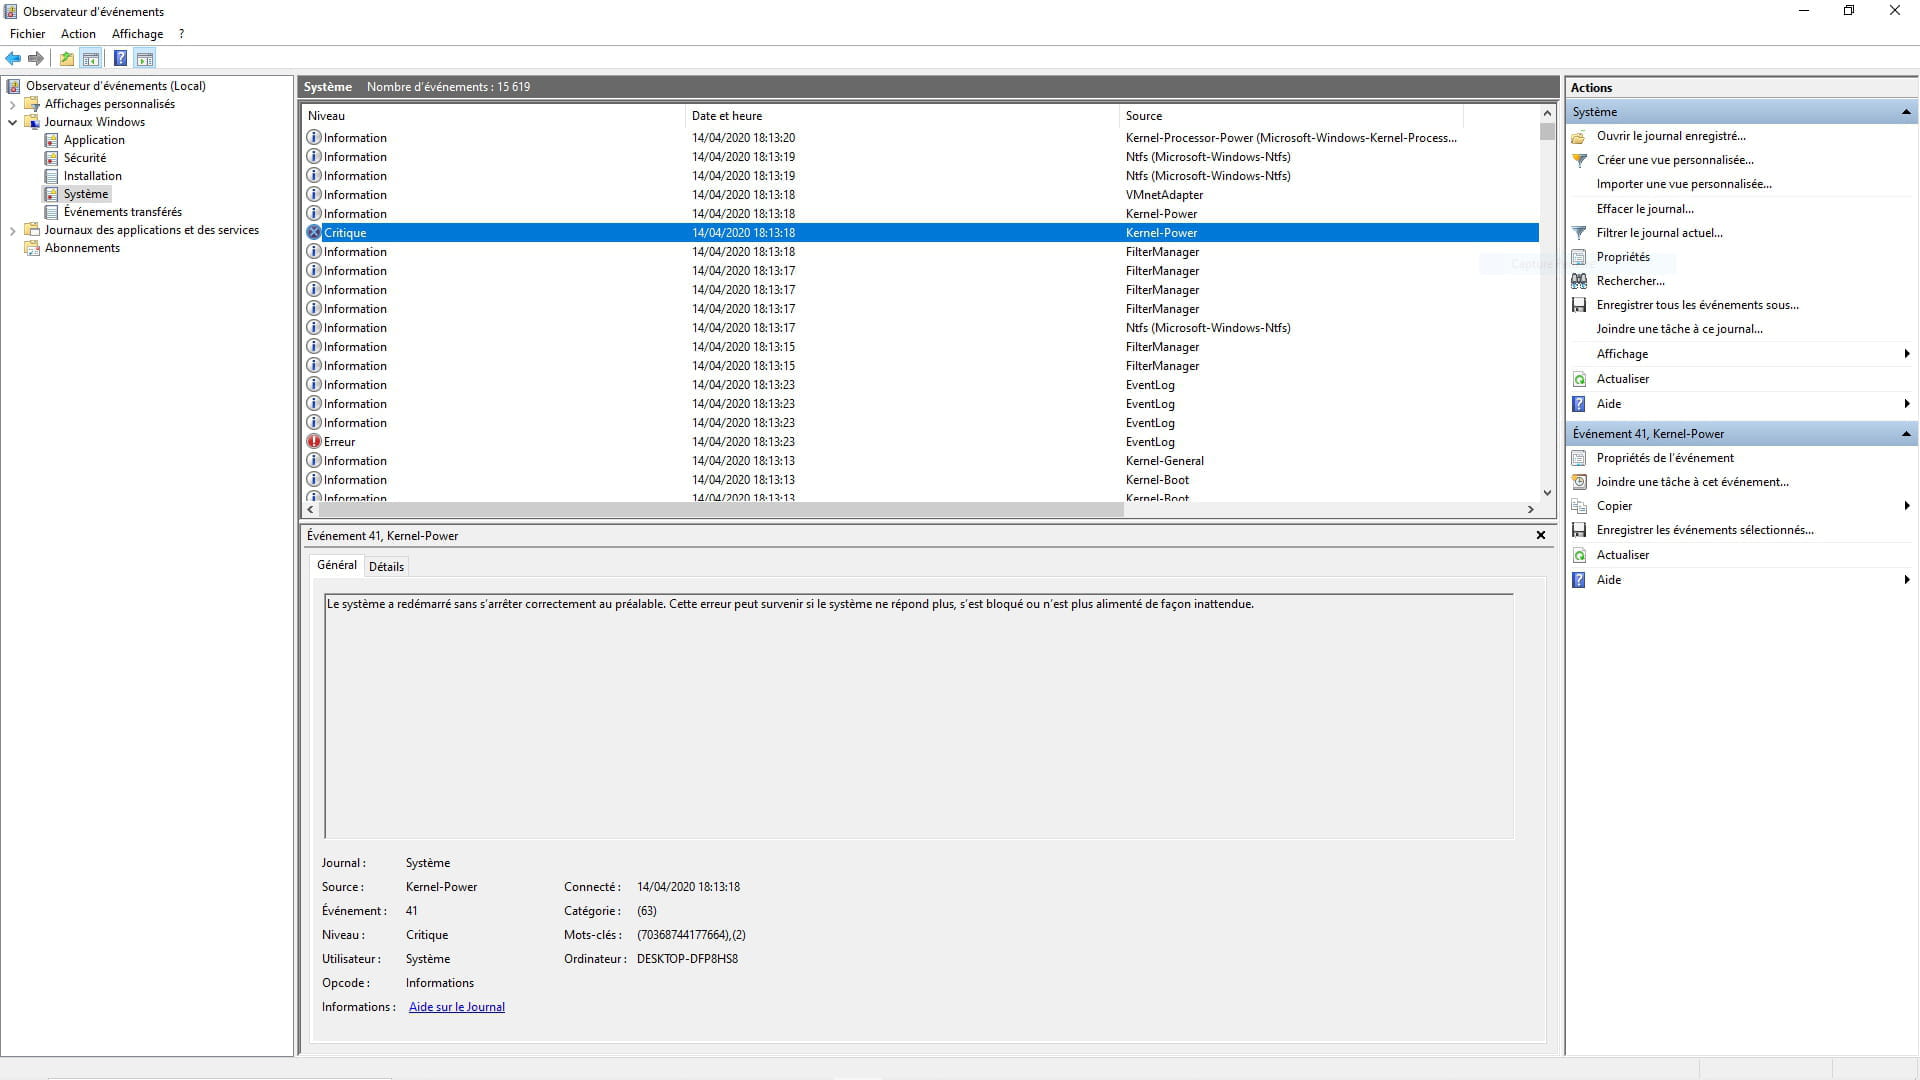
Task: Click Effacer le journal action
Action: click(1645, 209)
